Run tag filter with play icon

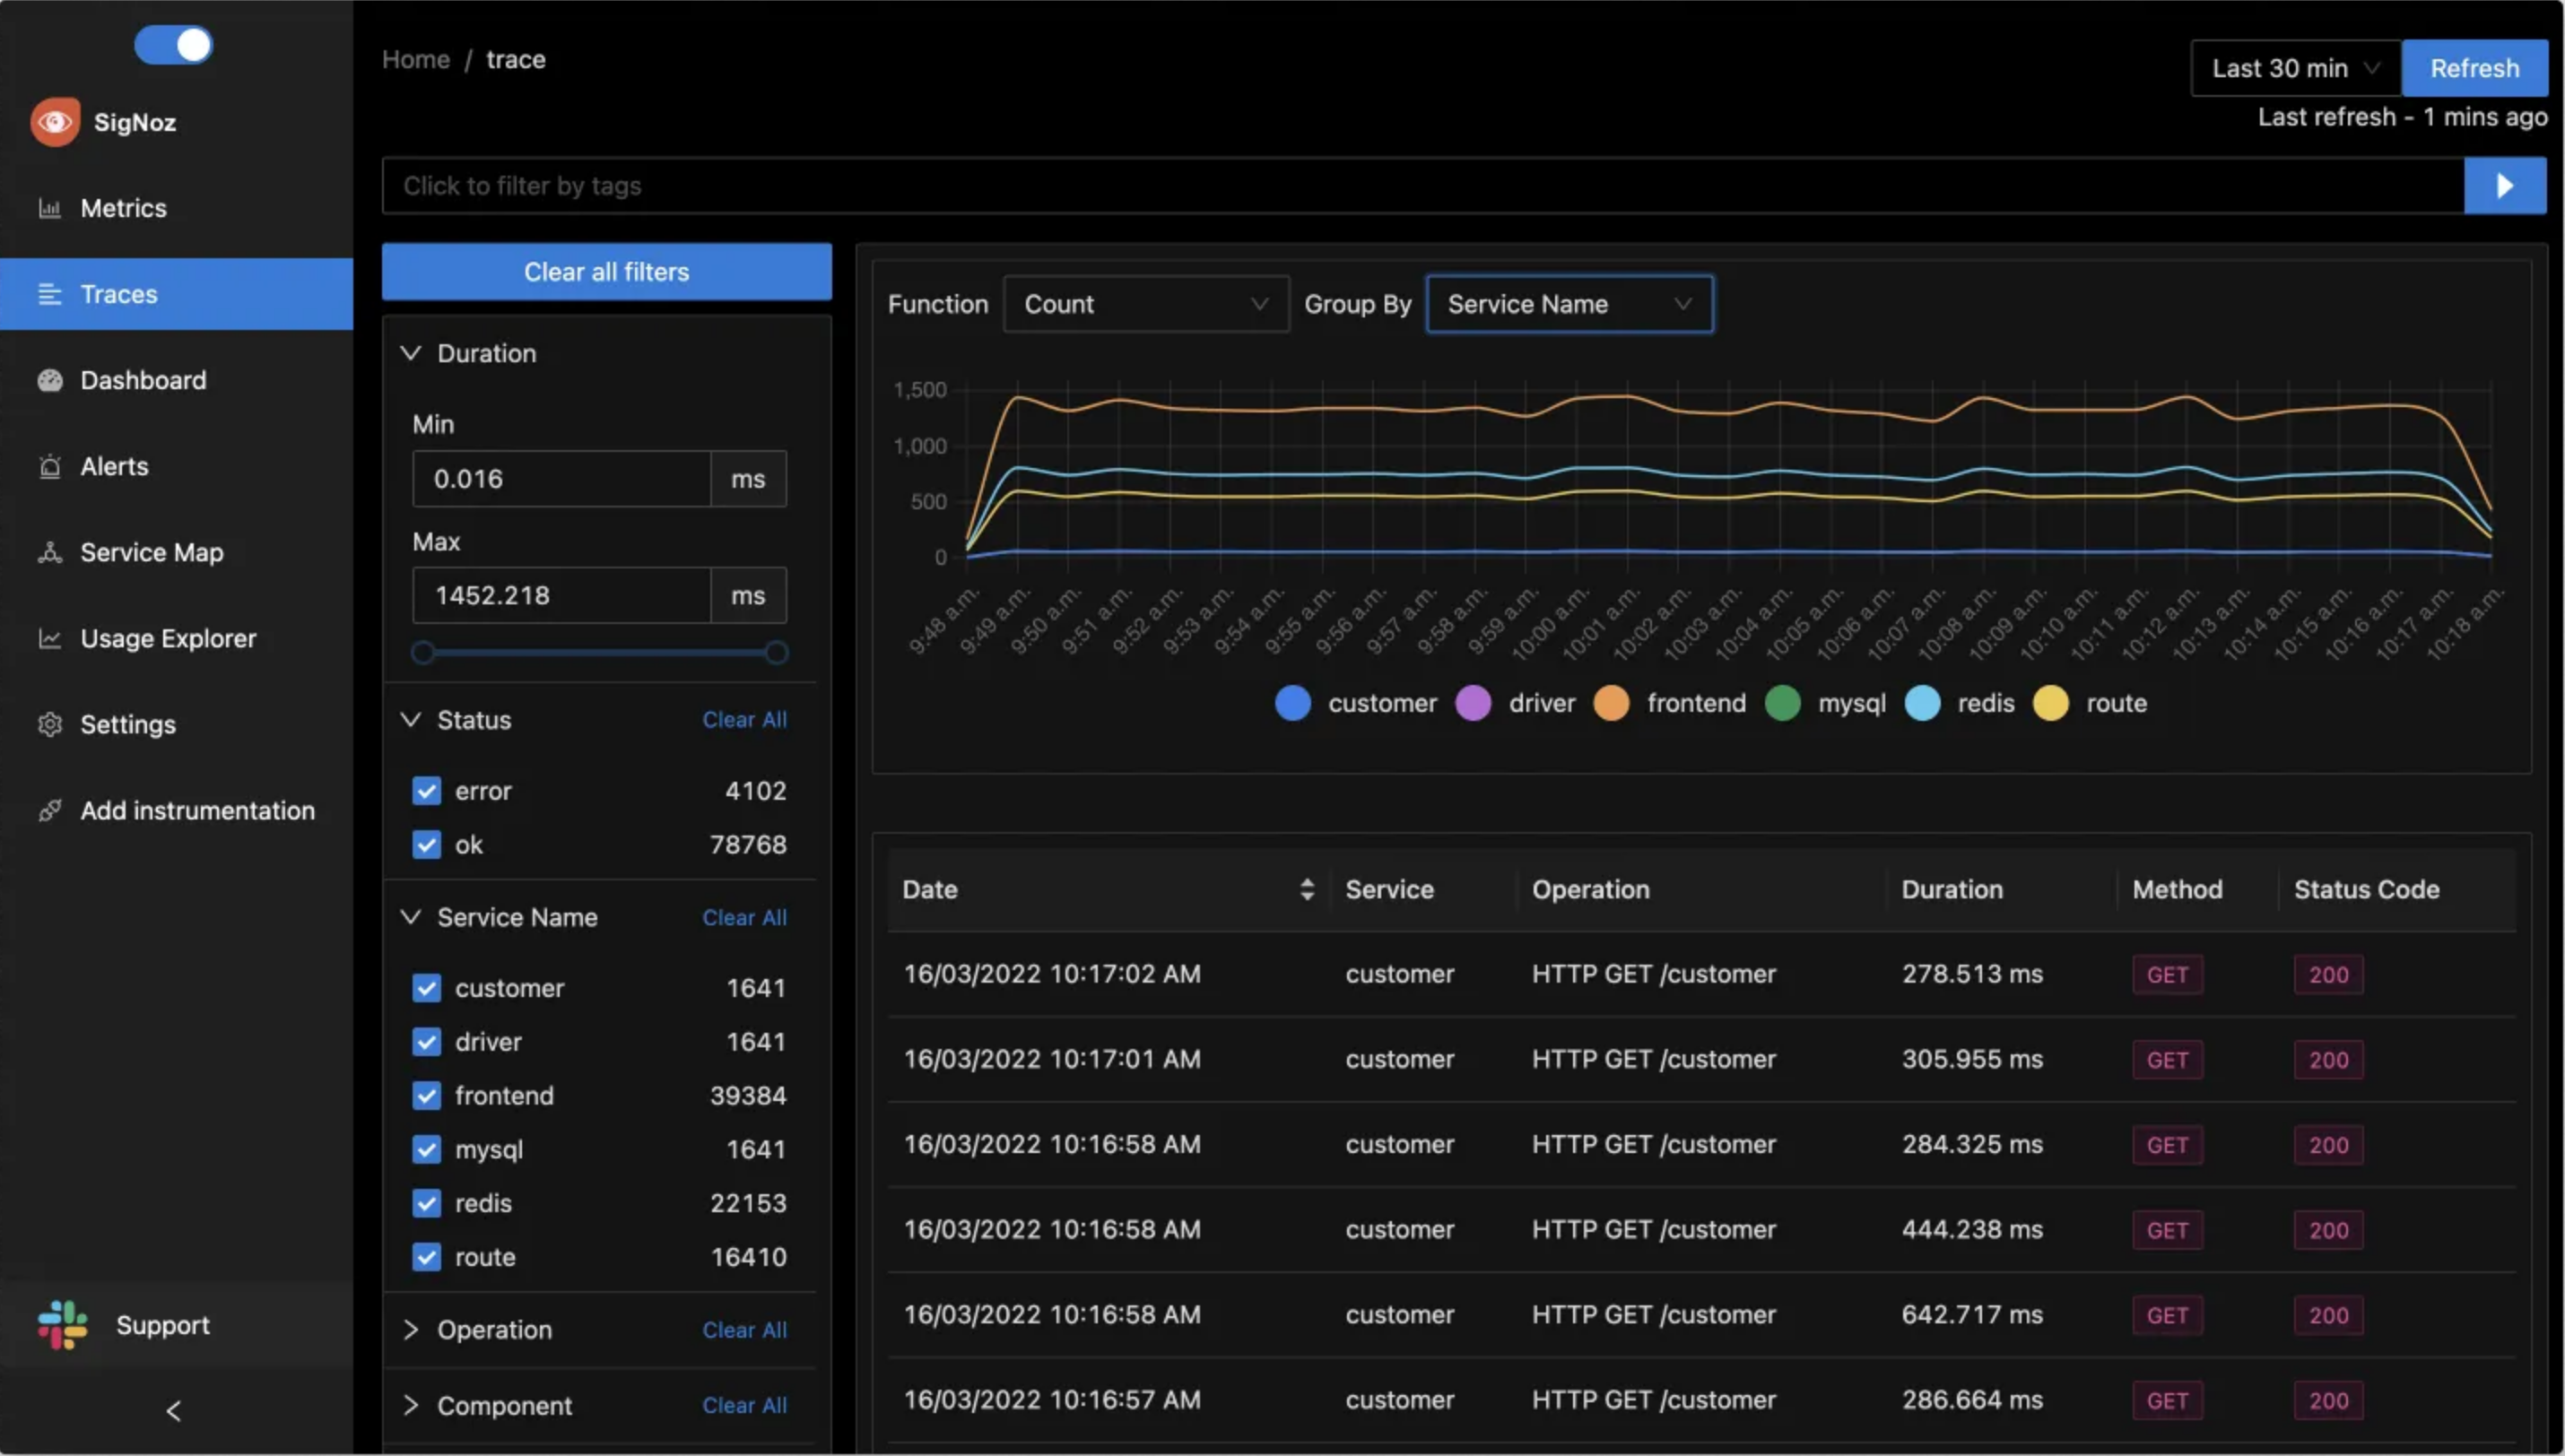coord(2504,186)
